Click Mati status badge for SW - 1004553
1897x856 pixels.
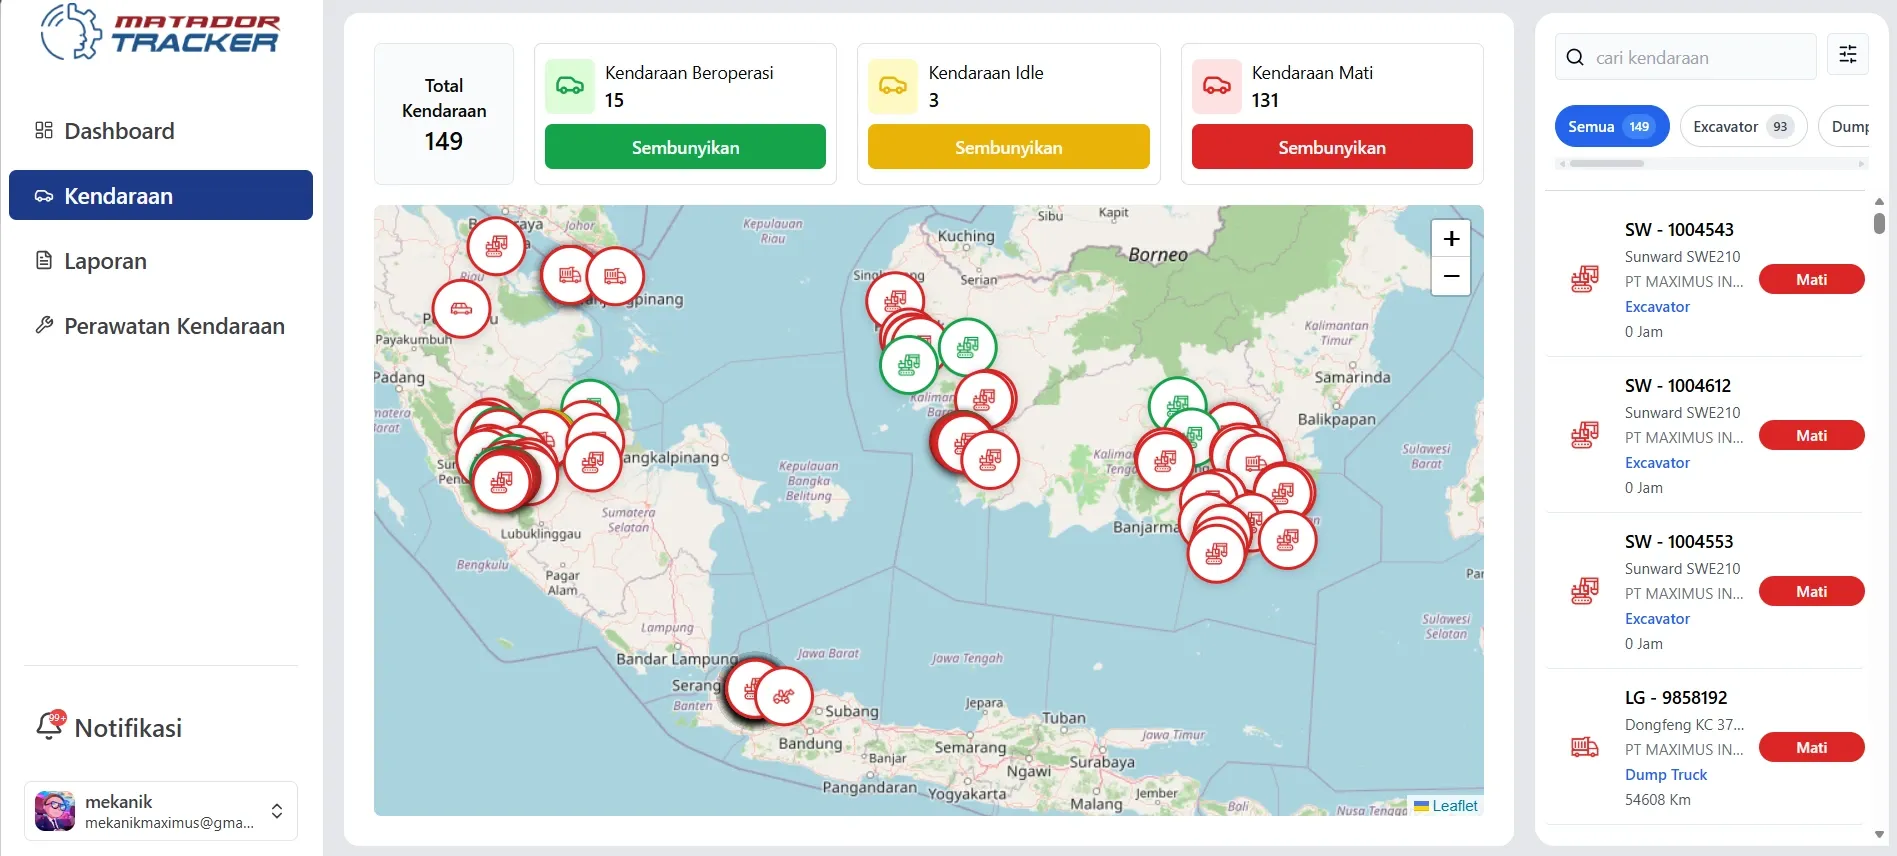(1811, 591)
